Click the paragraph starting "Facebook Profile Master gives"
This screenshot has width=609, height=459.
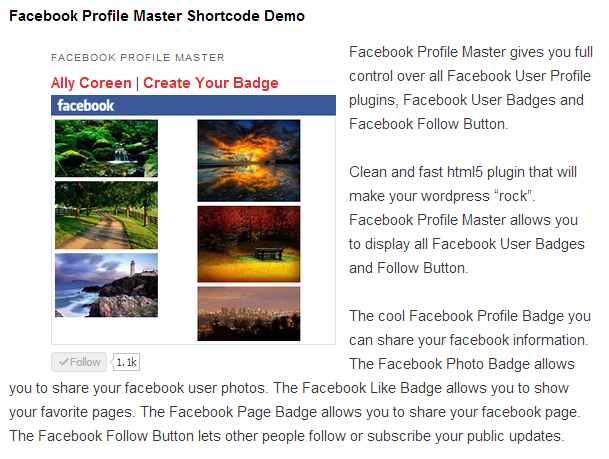pyautogui.click(x=470, y=88)
